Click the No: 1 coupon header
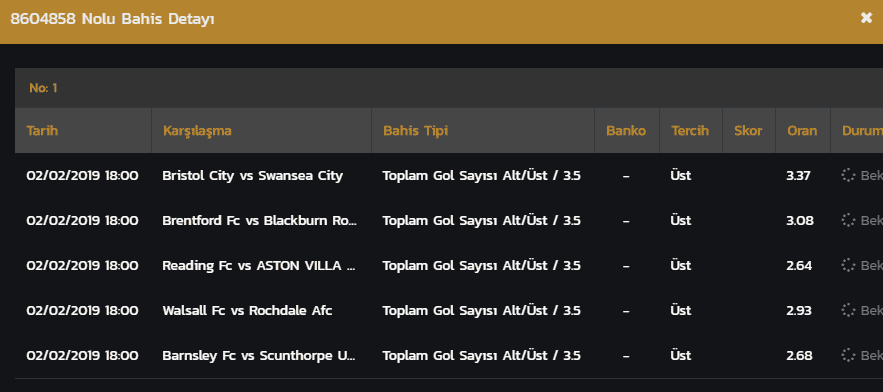 [x=43, y=88]
